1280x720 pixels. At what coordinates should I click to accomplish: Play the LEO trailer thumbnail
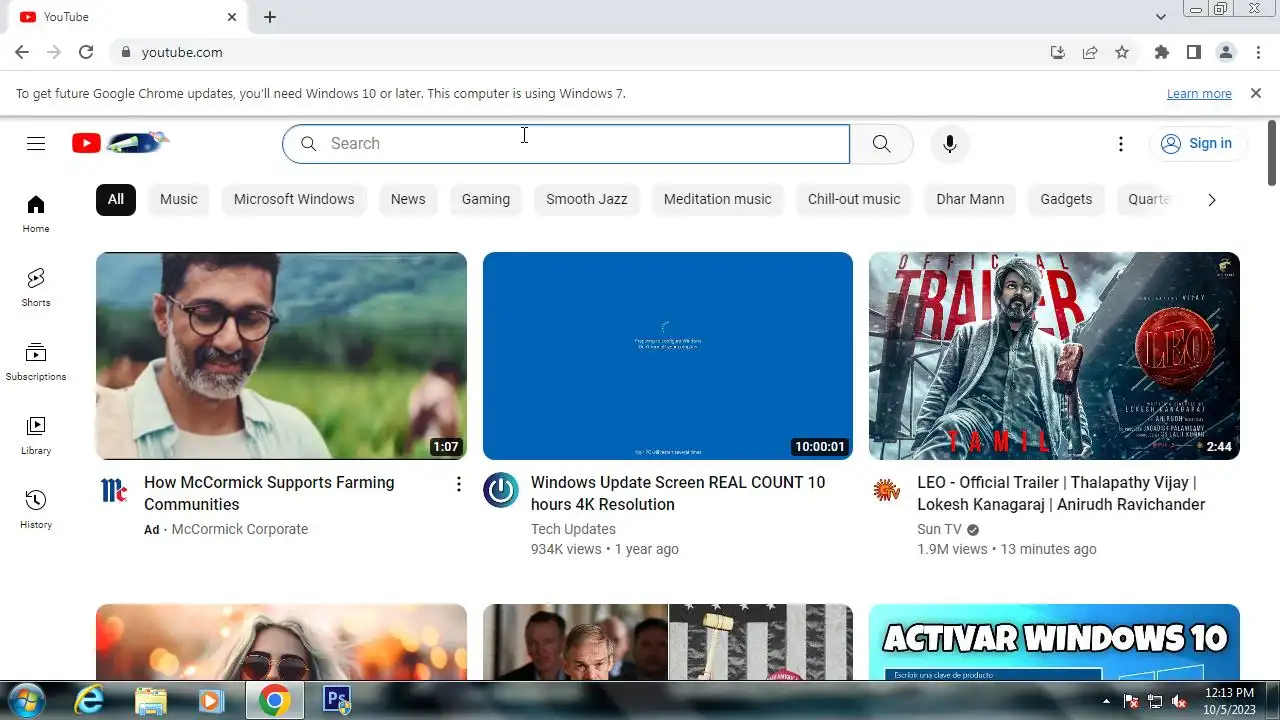tap(1054, 356)
